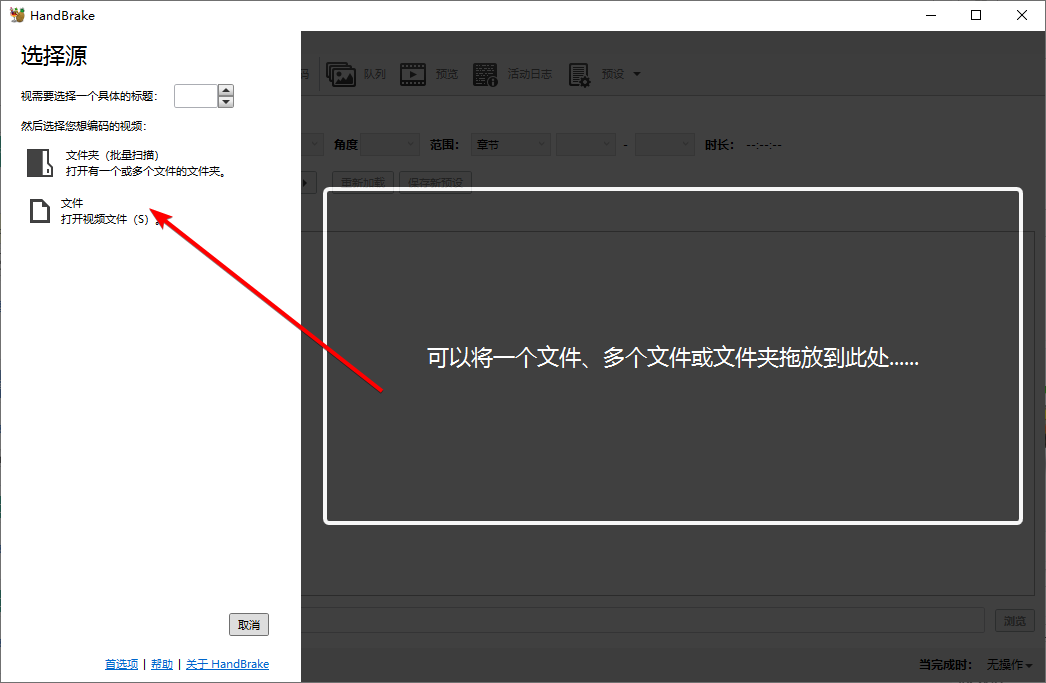Click the 保存新预设 button
Image resolution: width=1046 pixels, height=683 pixels.
point(435,182)
